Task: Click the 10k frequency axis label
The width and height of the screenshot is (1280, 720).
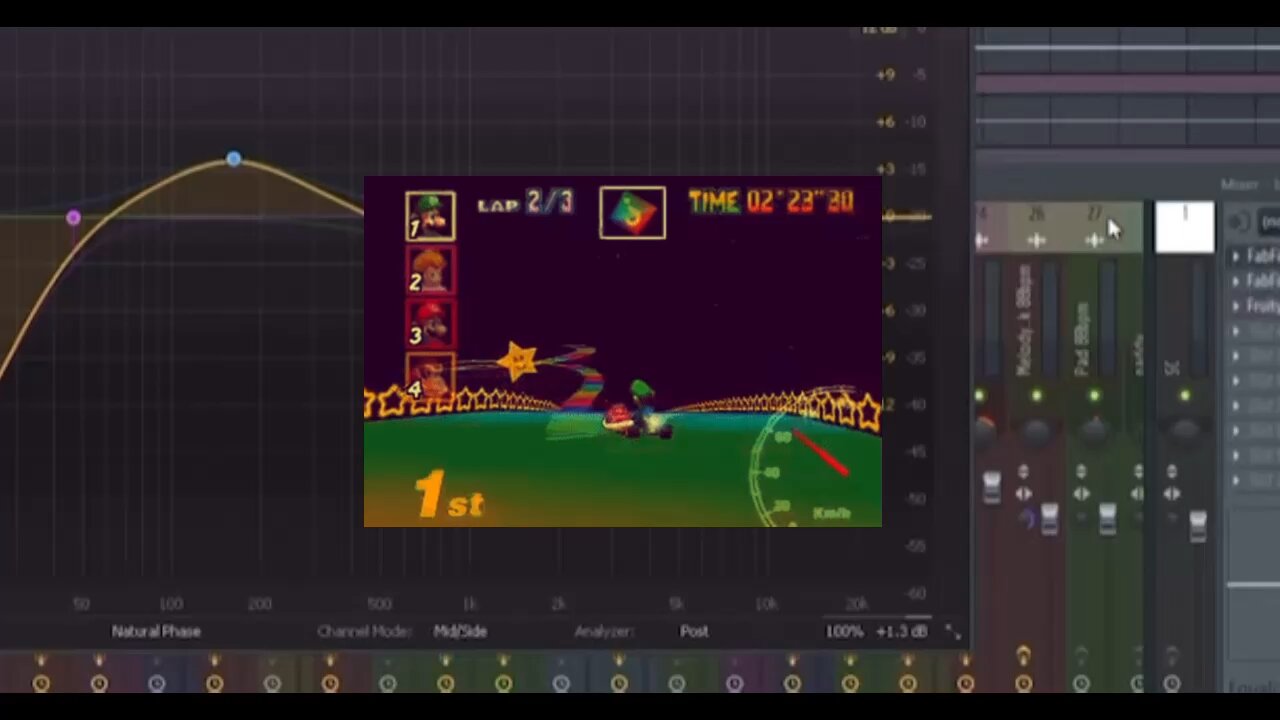Action: tap(766, 603)
